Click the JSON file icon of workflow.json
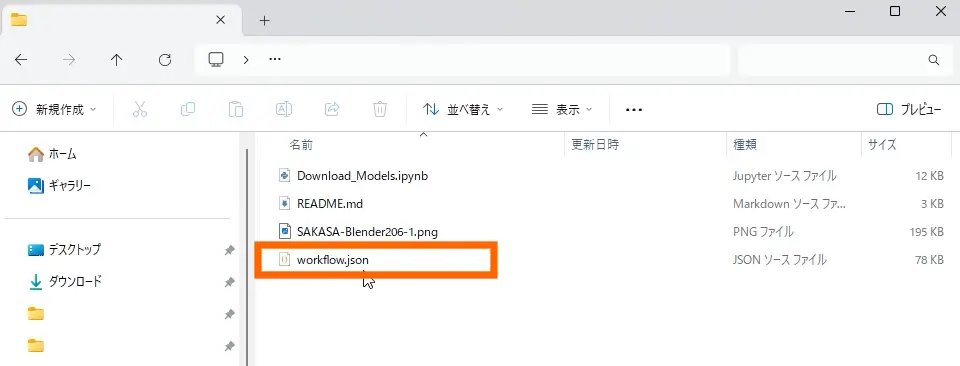The width and height of the screenshot is (960, 366). (x=284, y=260)
